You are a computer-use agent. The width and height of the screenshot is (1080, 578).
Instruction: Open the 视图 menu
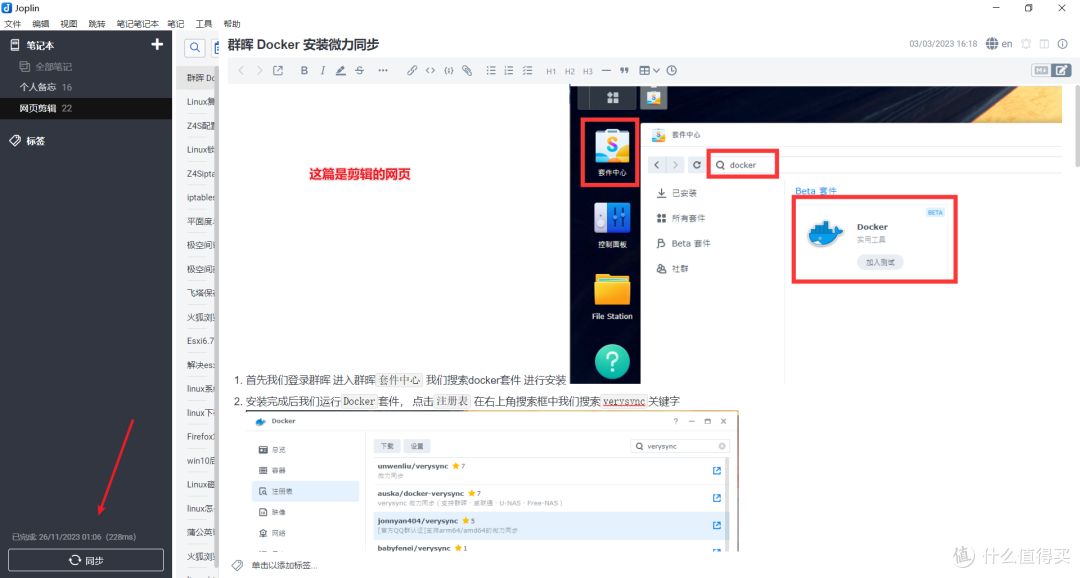[68, 23]
